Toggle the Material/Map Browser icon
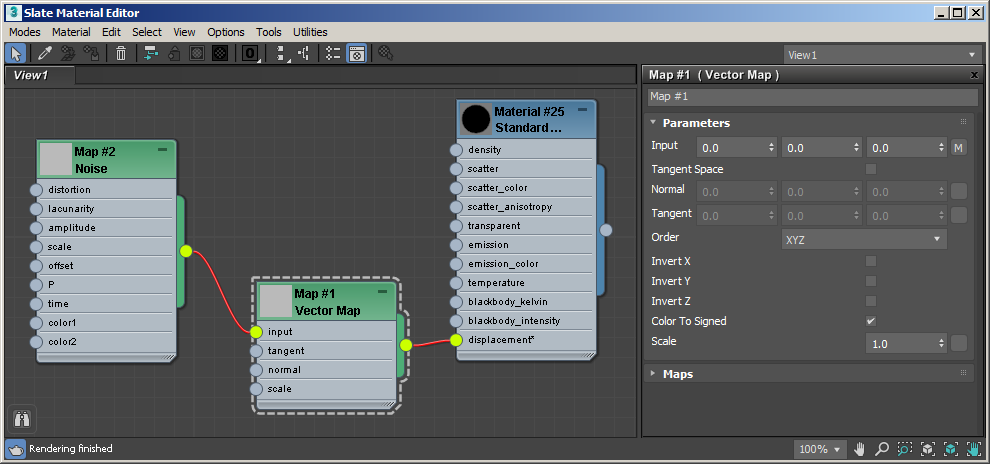Screen dimensions: 990x464 click(x=334, y=54)
